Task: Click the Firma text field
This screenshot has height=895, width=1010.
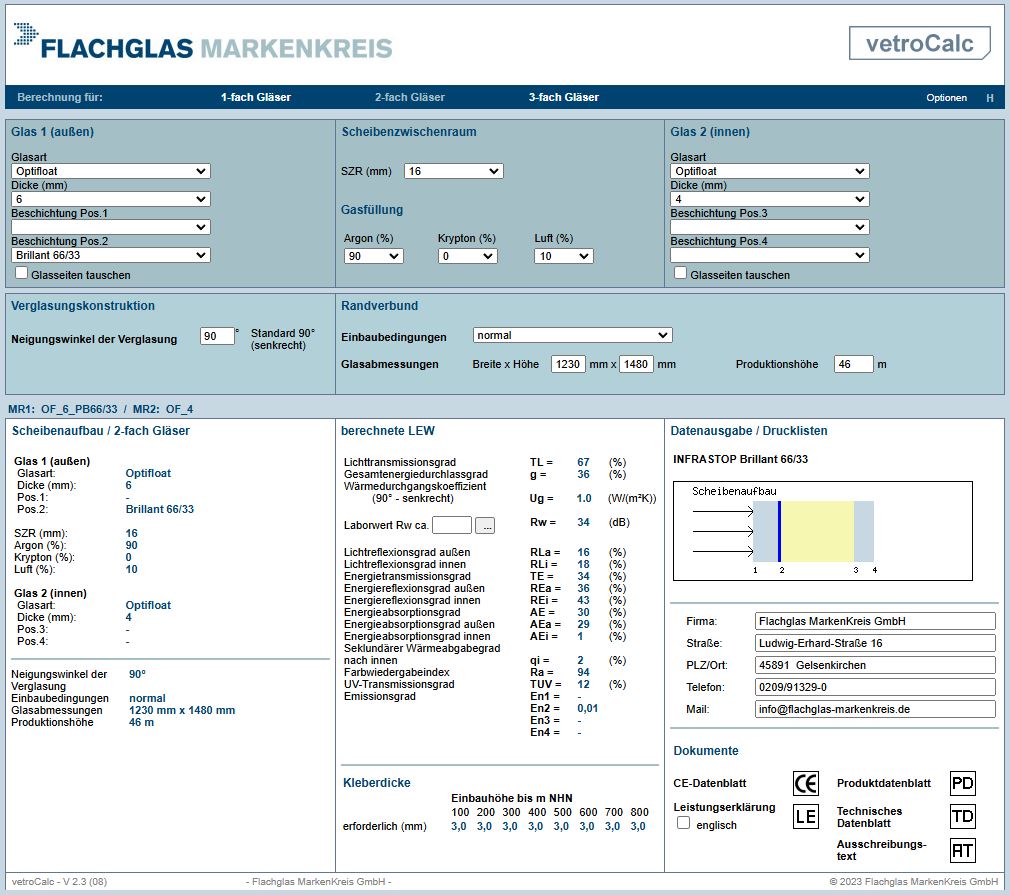Action: point(875,621)
